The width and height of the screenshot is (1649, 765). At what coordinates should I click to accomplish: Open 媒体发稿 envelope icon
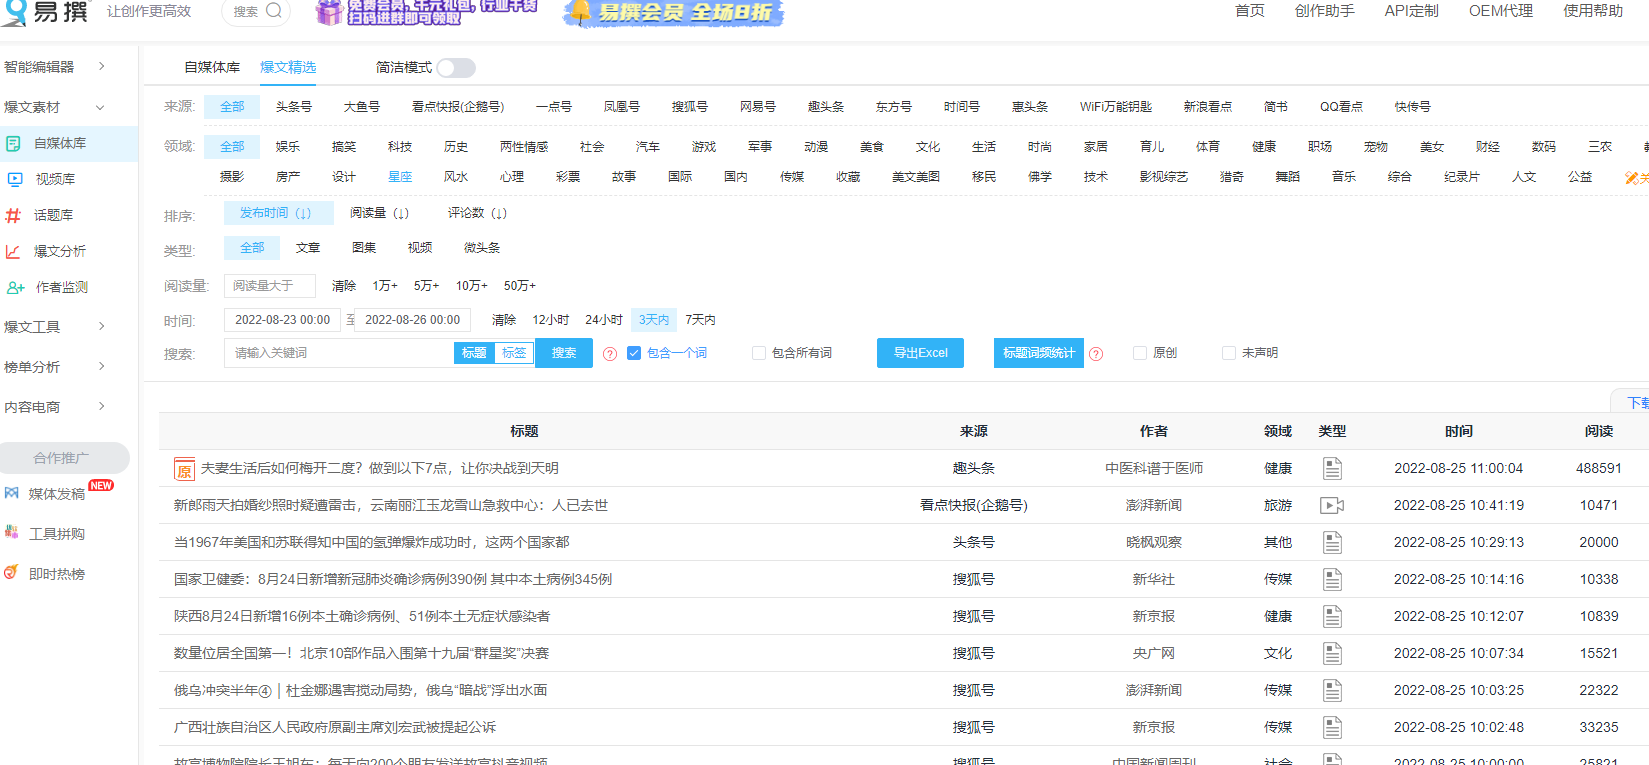coord(12,493)
